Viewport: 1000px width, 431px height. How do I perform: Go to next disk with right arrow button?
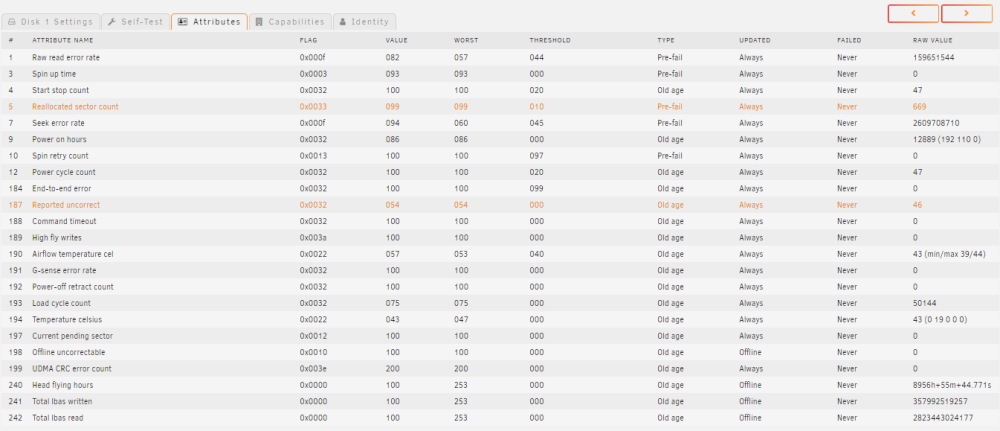click(967, 13)
